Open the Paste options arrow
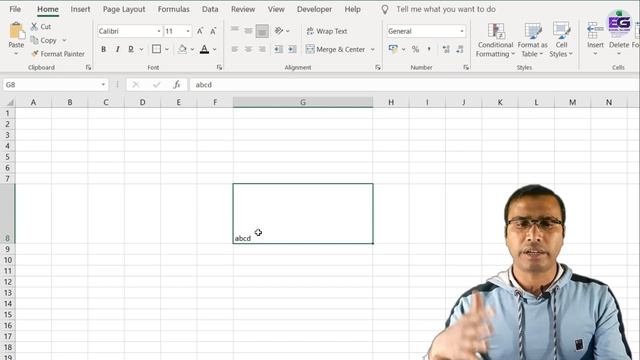The height and width of the screenshot is (360, 640). pyautogui.click(x=16, y=53)
